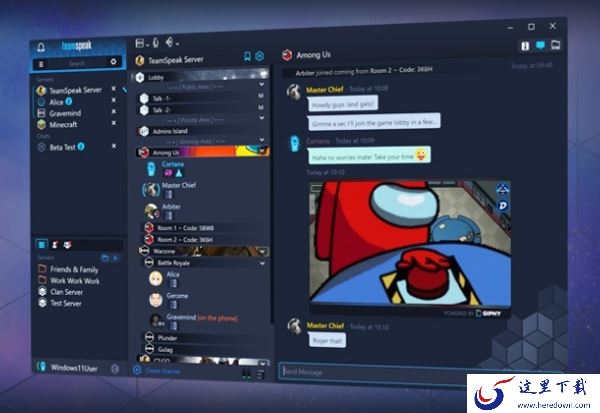This screenshot has width=600, height=413.
Task: Open the Beta Test chat
Action: [61, 147]
